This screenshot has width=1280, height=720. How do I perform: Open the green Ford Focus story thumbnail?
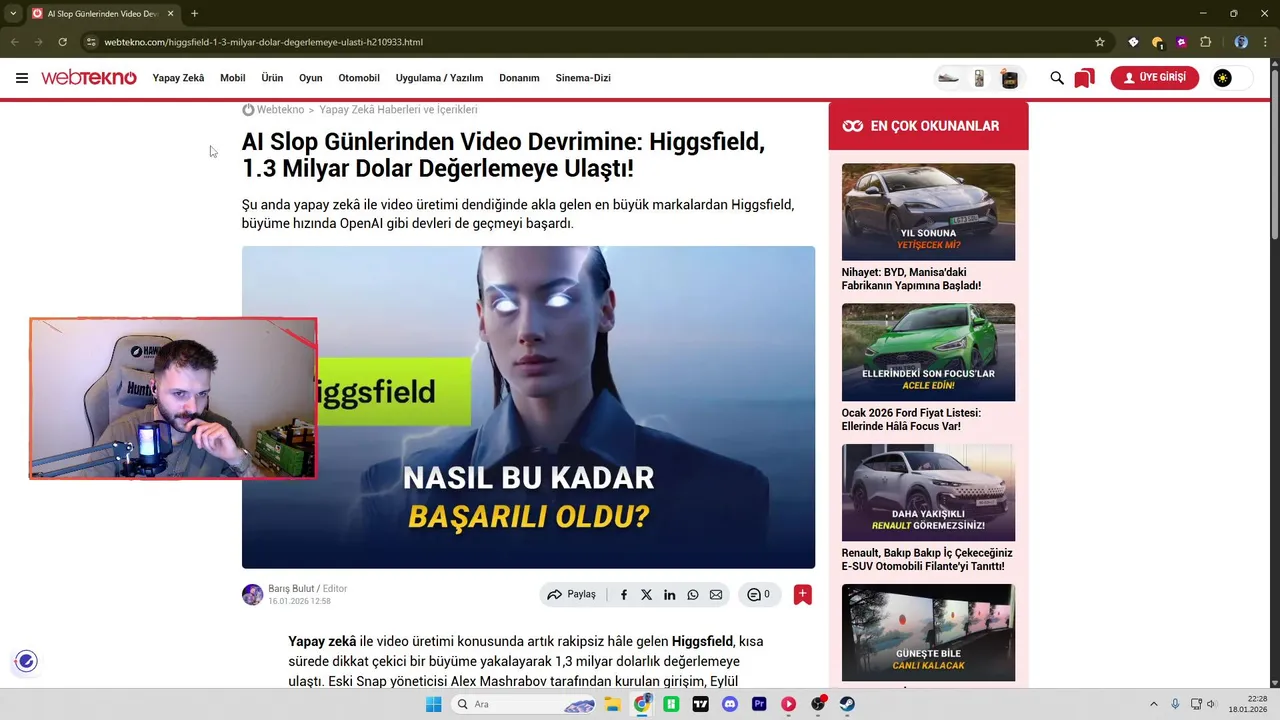click(928, 352)
